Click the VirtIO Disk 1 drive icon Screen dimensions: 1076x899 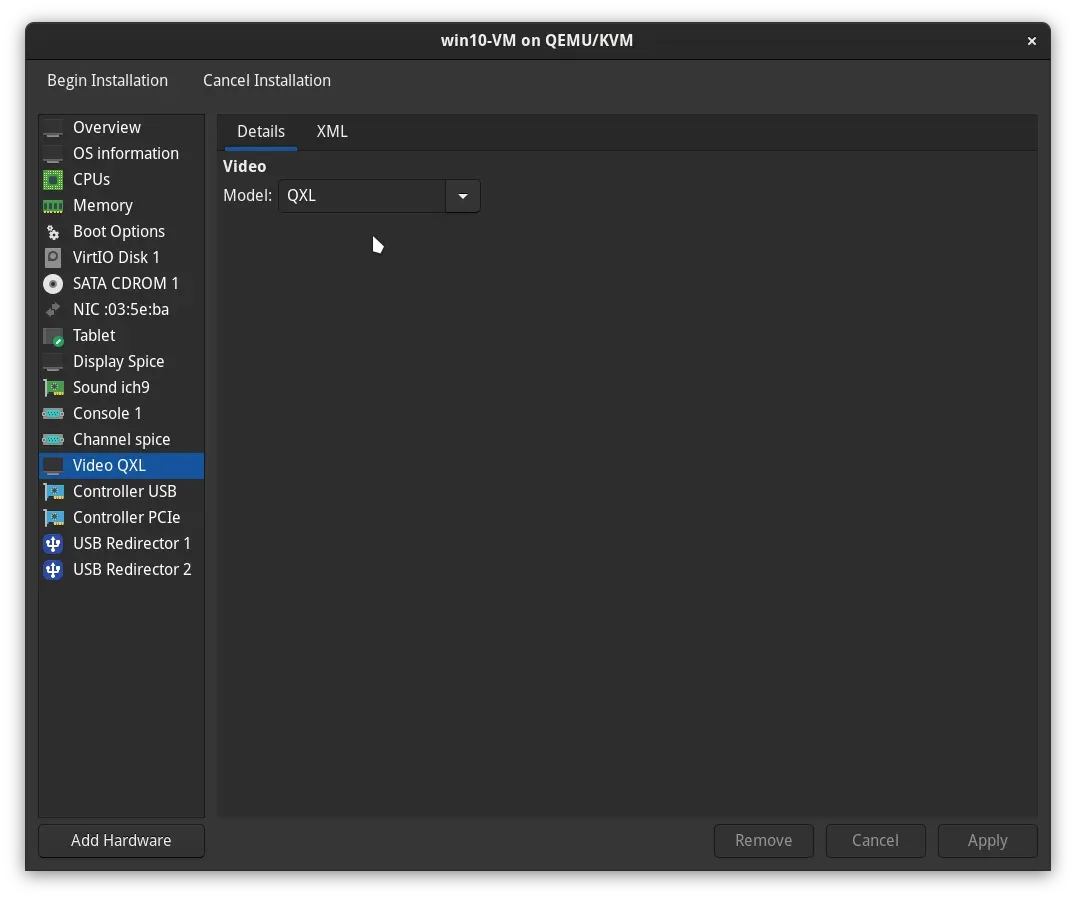click(53, 258)
